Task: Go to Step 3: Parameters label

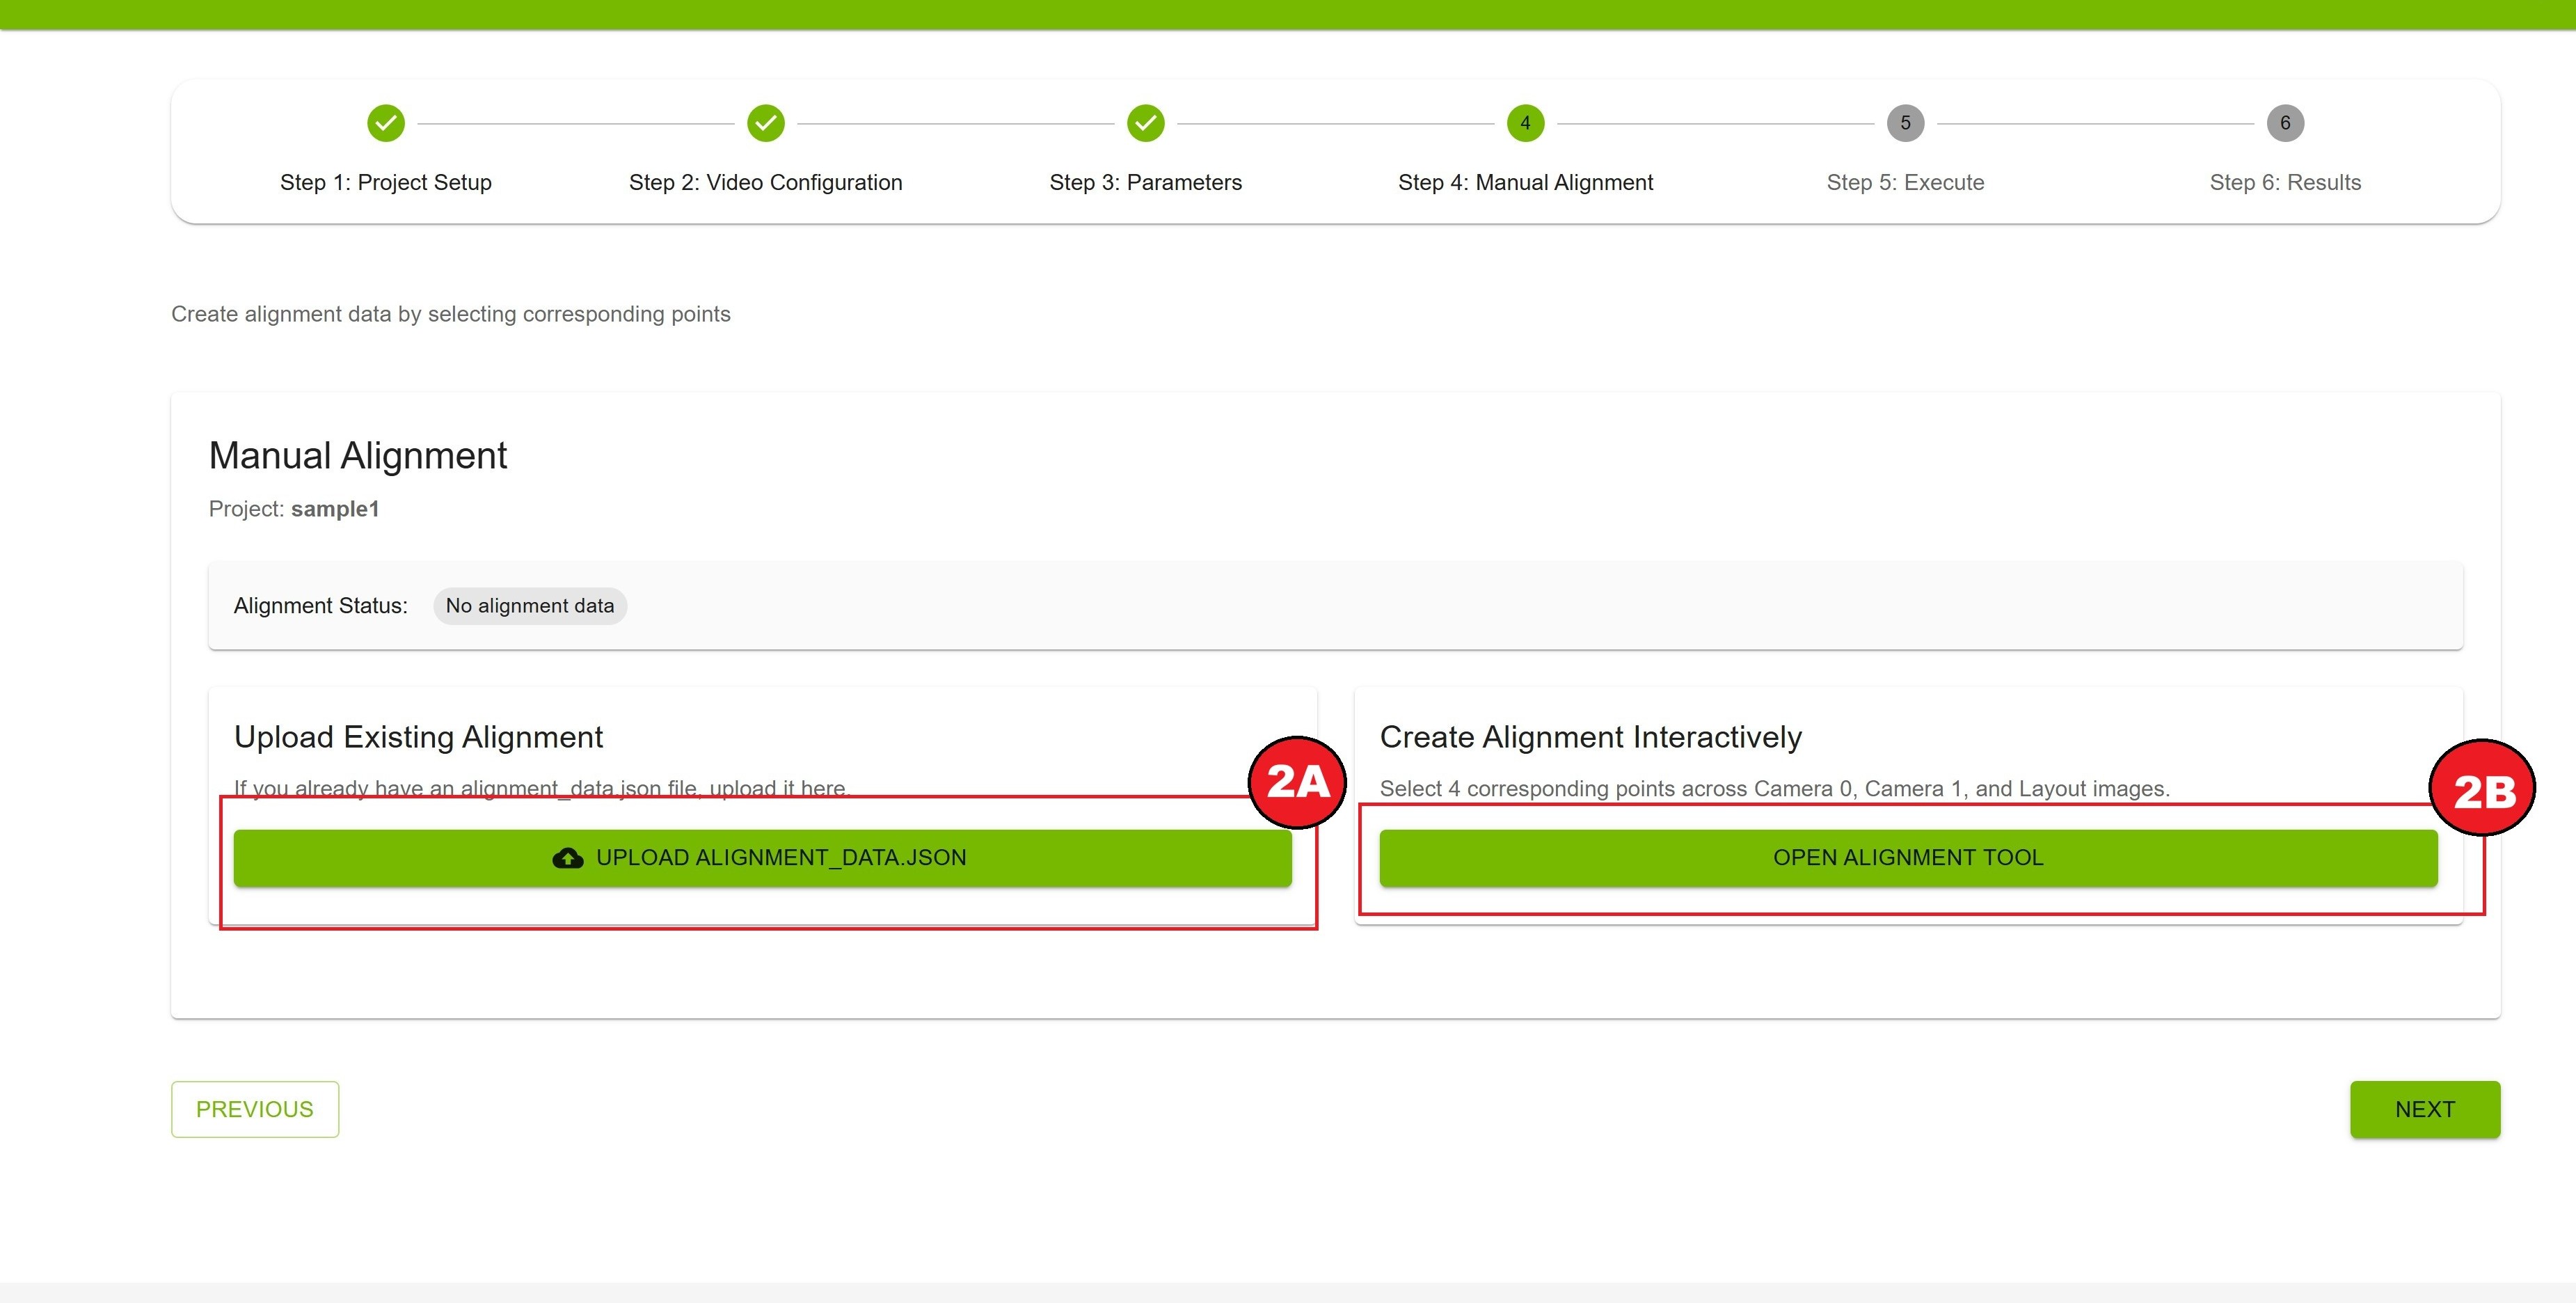Action: coord(1146,182)
